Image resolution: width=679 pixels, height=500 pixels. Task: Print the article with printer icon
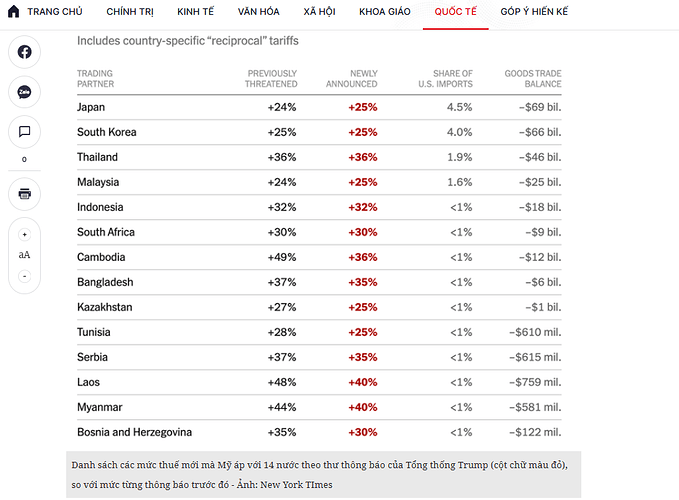24,193
